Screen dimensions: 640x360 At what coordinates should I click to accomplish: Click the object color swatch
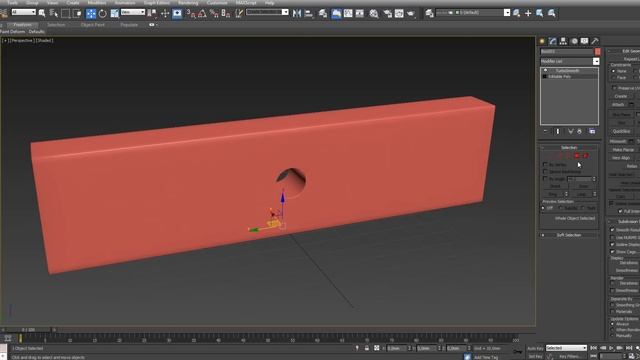[597, 52]
